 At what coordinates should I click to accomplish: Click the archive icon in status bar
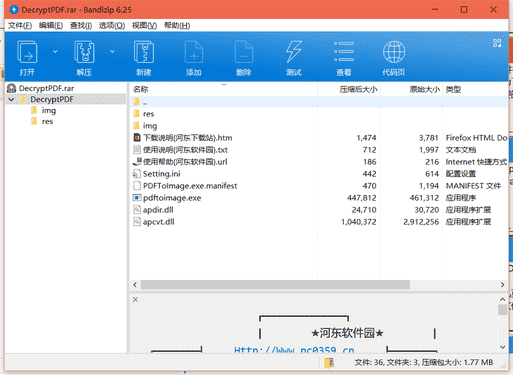(329, 362)
